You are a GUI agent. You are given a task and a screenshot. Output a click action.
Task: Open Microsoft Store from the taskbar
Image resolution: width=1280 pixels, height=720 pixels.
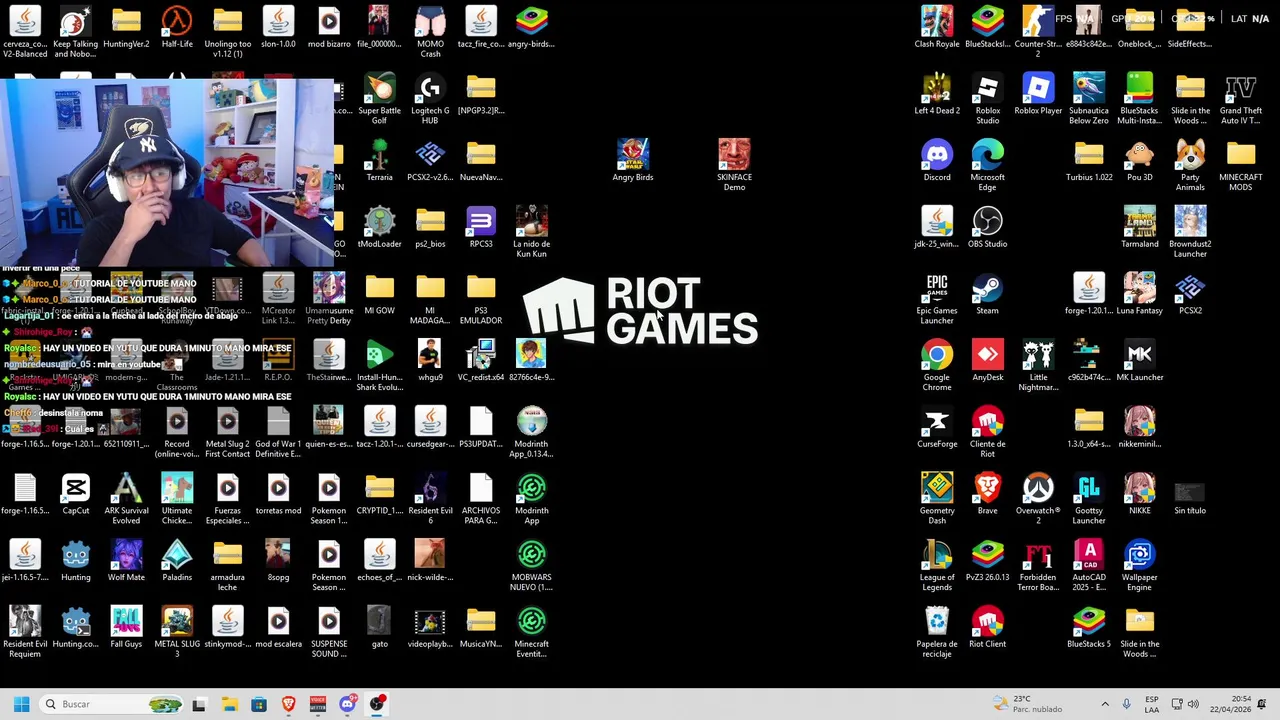point(259,704)
